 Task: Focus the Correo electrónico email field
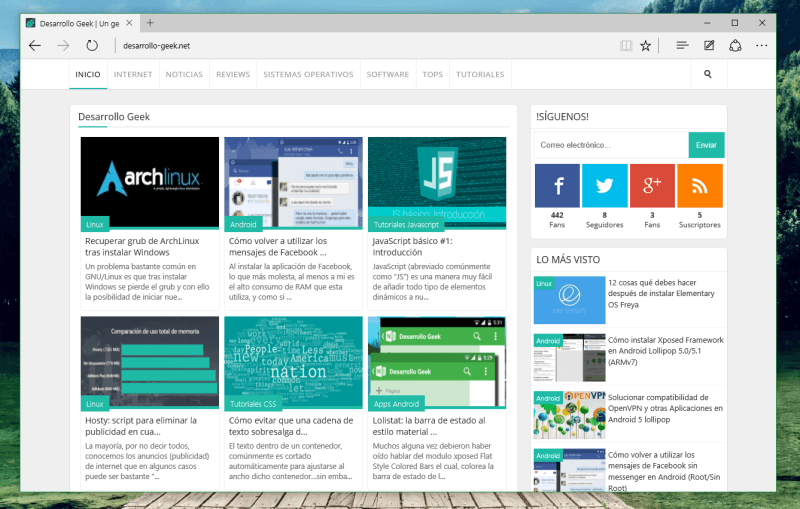point(611,145)
